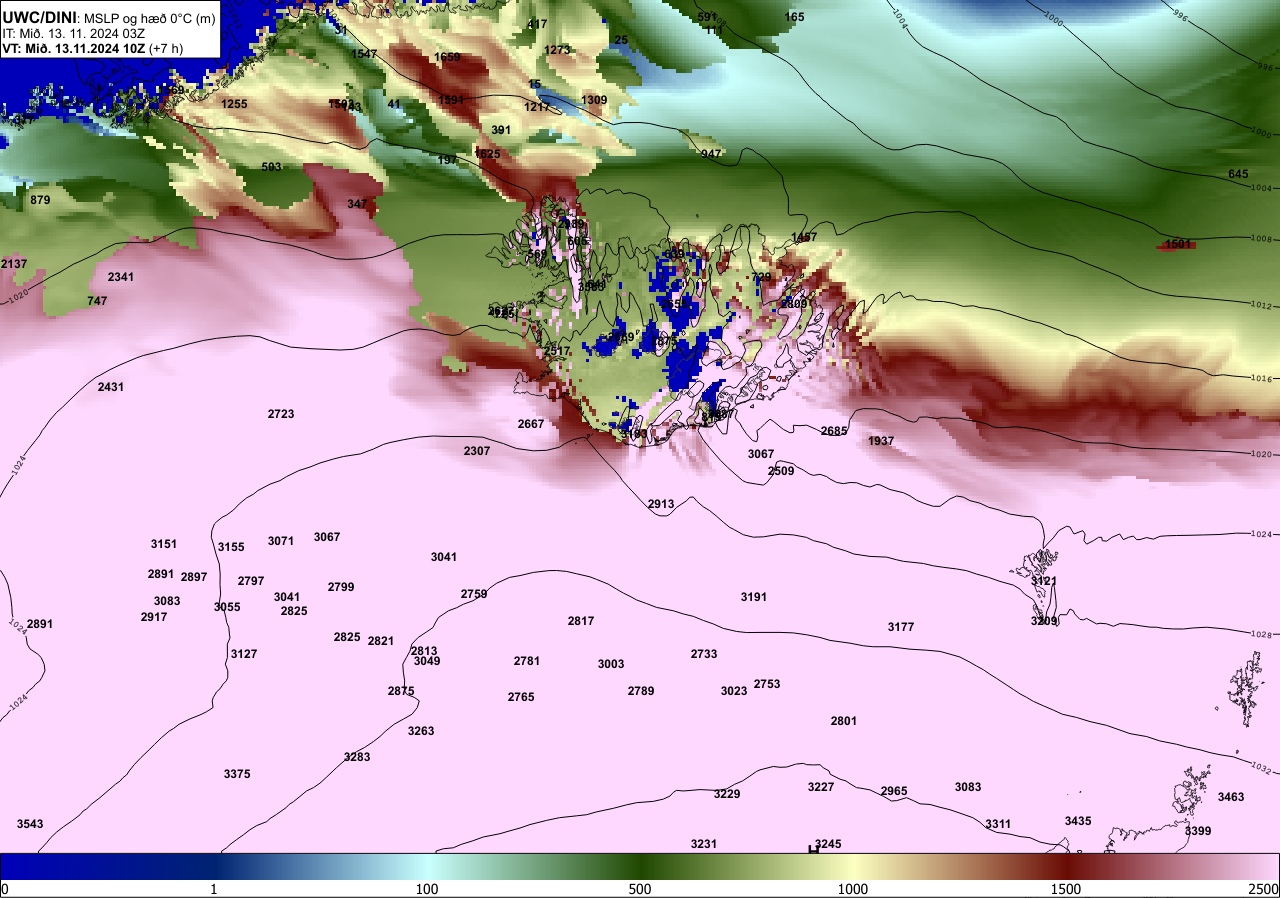
Task: Click the map value 2685
Action: (x=834, y=431)
